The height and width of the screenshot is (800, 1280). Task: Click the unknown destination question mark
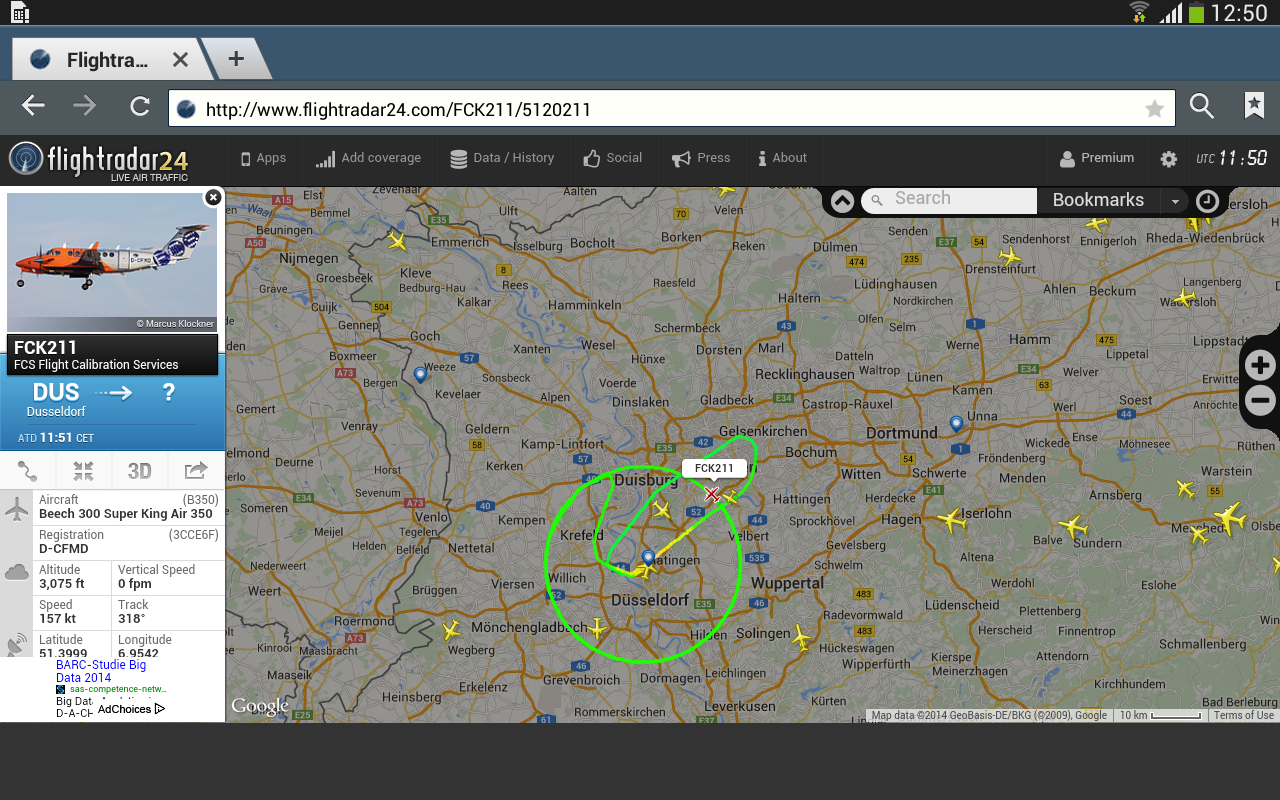pos(169,393)
